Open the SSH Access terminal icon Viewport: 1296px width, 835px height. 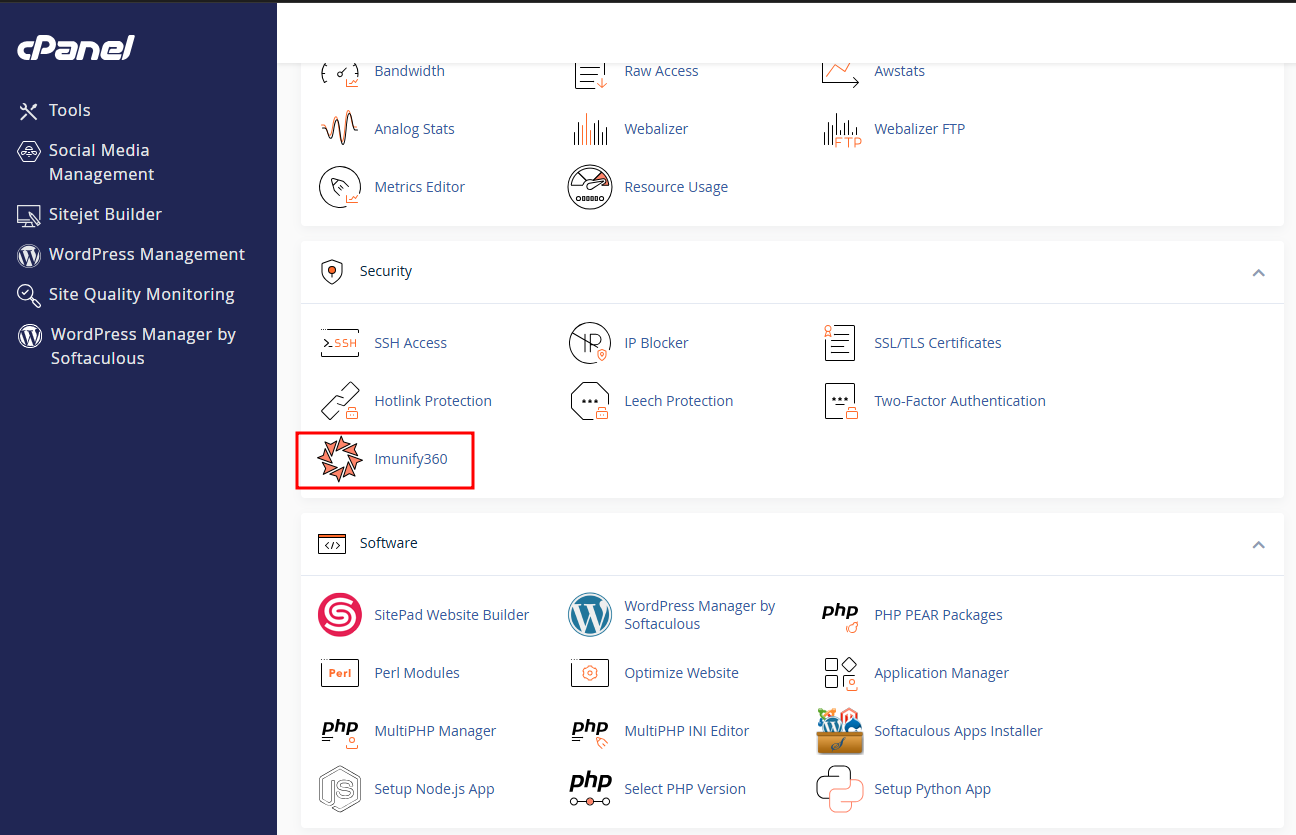339,343
